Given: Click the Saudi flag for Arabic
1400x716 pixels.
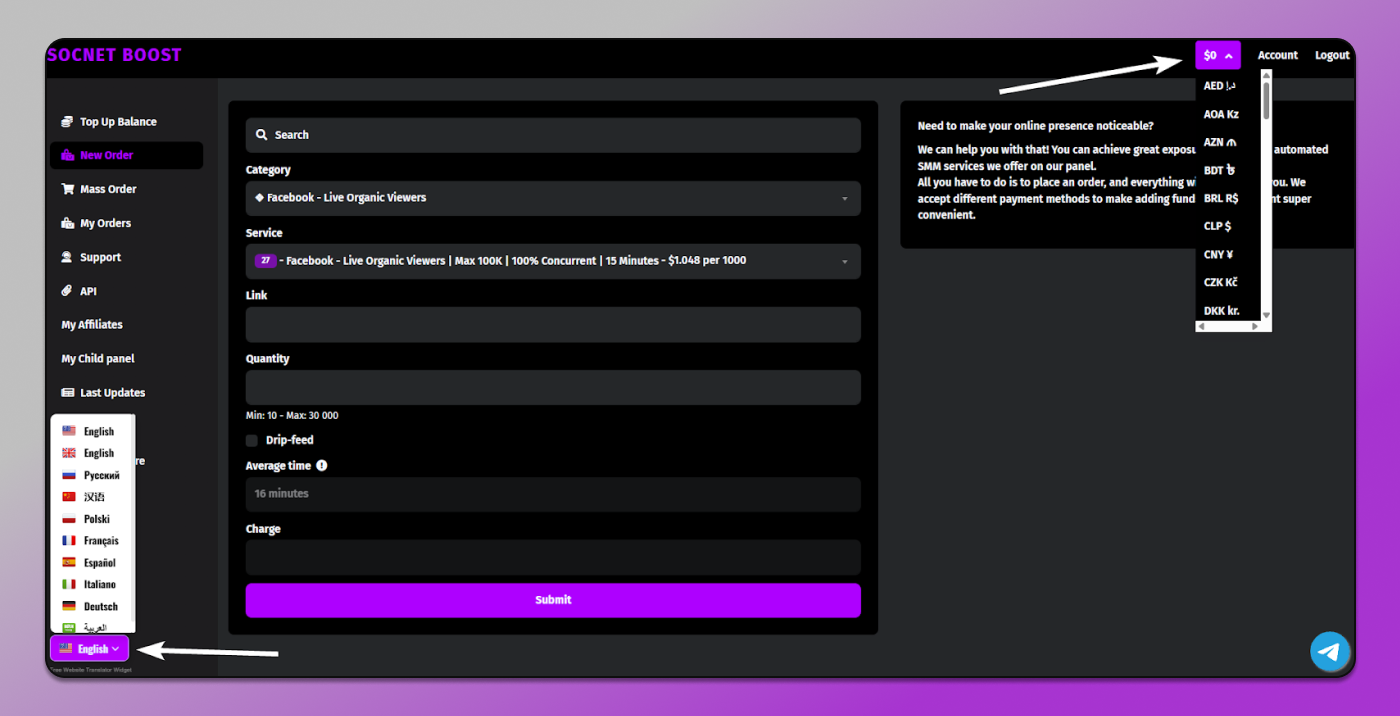Looking at the screenshot, I should pyautogui.click(x=69, y=627).
